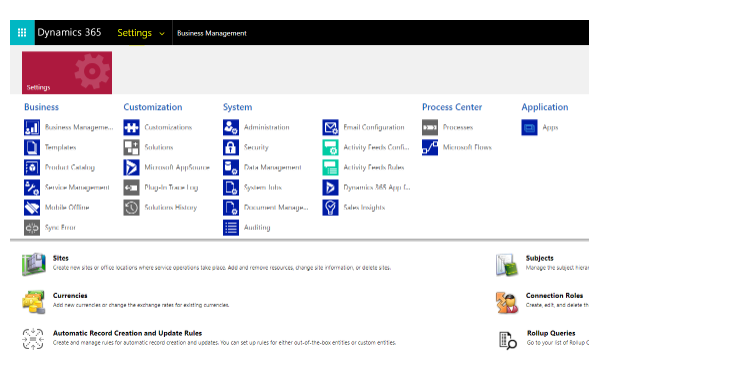750x375 pixels.
Task: Open the Templates link
Action: 61,148
